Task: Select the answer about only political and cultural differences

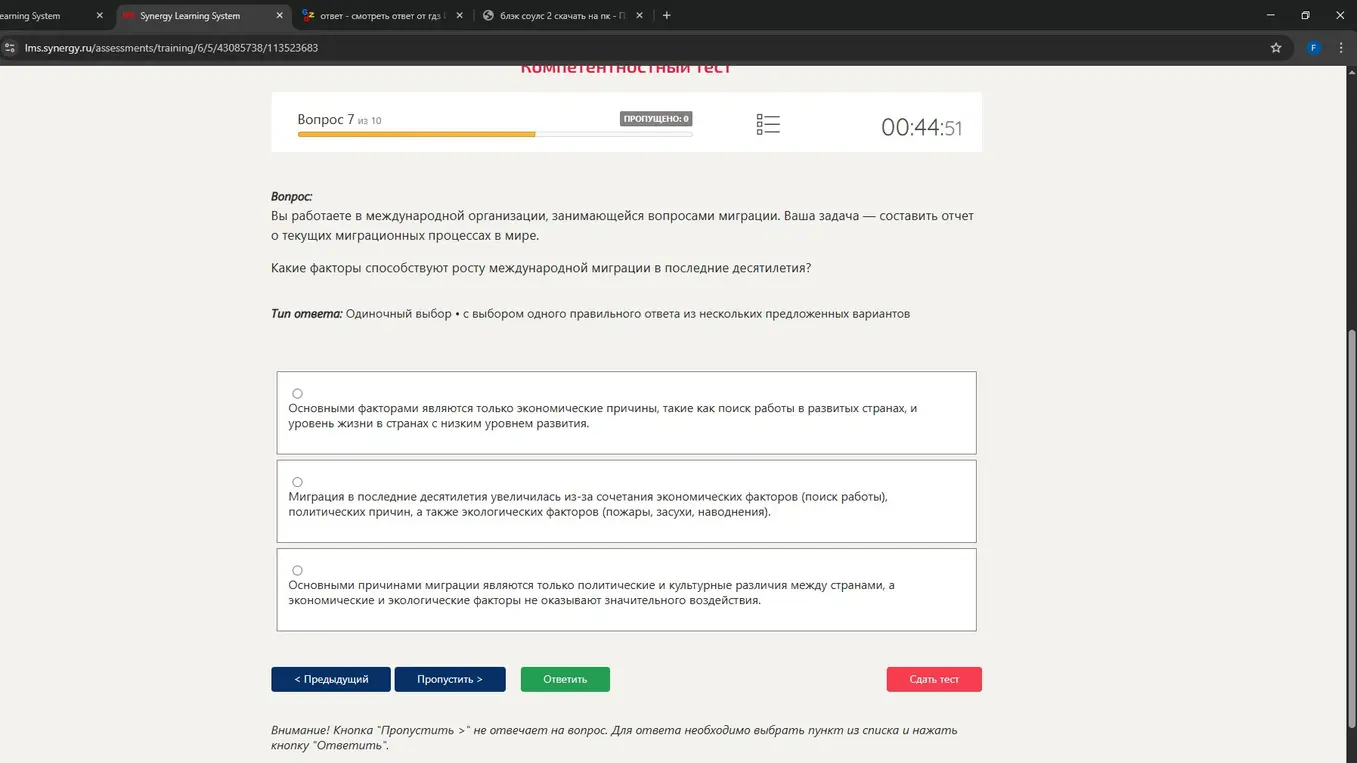Action: [297, 570]
